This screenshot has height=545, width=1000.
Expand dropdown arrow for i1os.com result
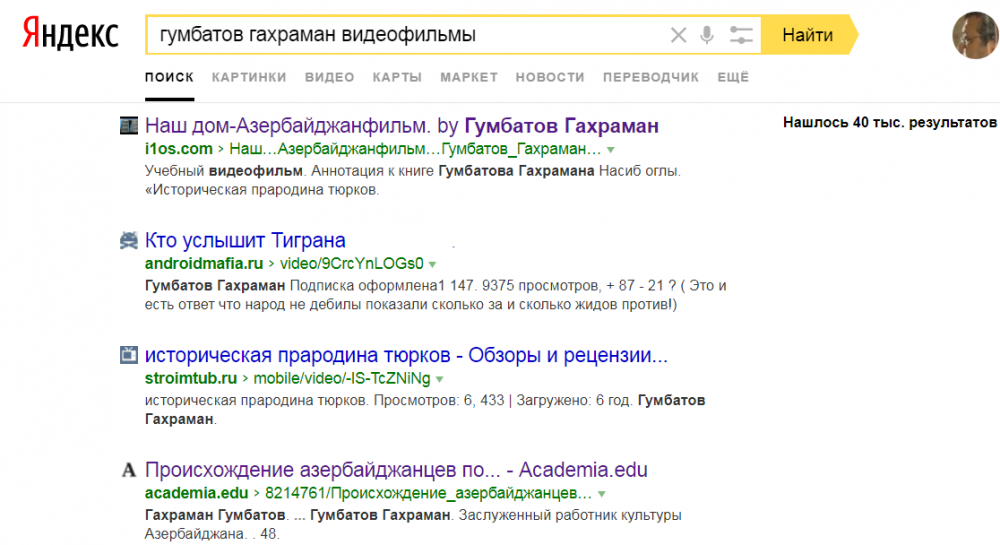[611, 150]
